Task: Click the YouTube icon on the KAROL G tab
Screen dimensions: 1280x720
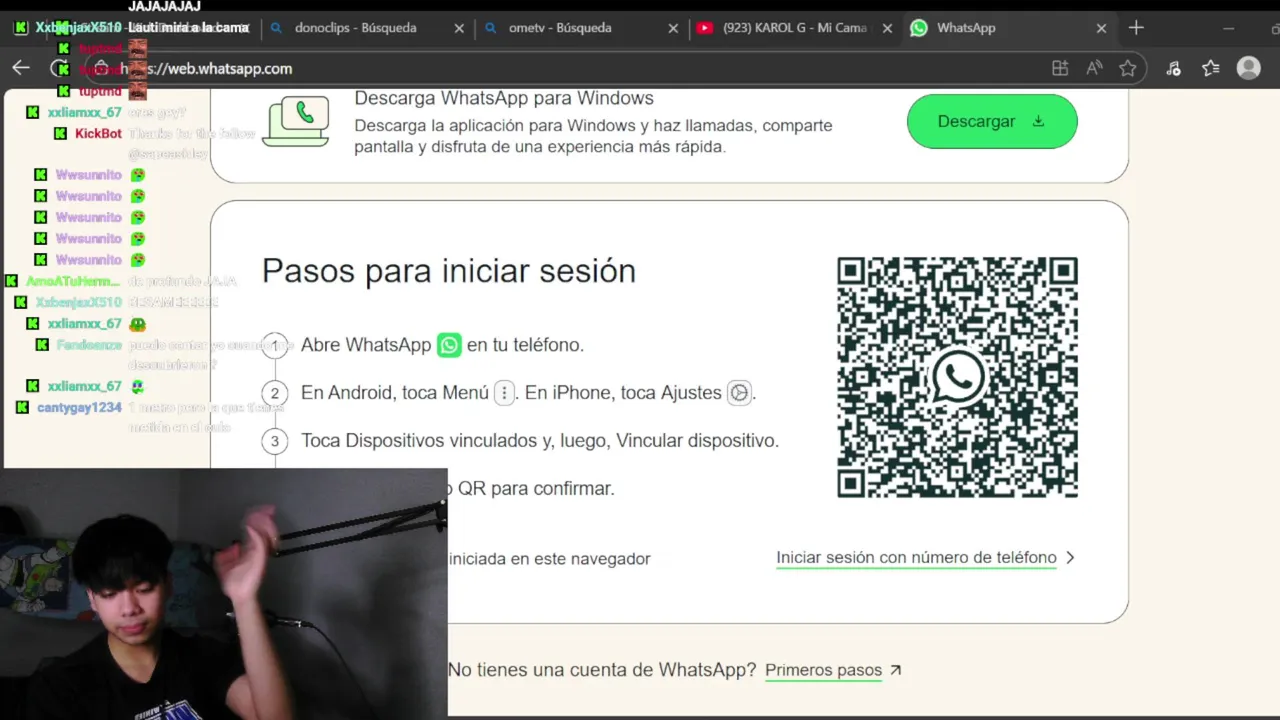Action: (705, 28)
